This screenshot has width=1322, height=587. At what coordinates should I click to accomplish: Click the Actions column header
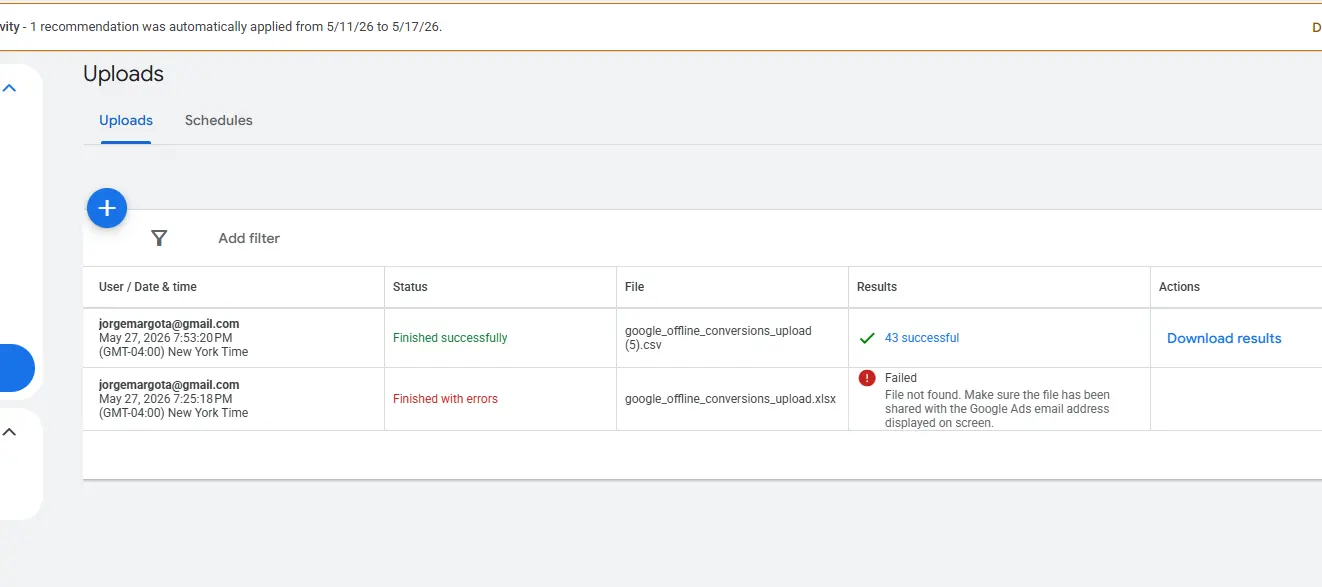tap(1179, 287)
